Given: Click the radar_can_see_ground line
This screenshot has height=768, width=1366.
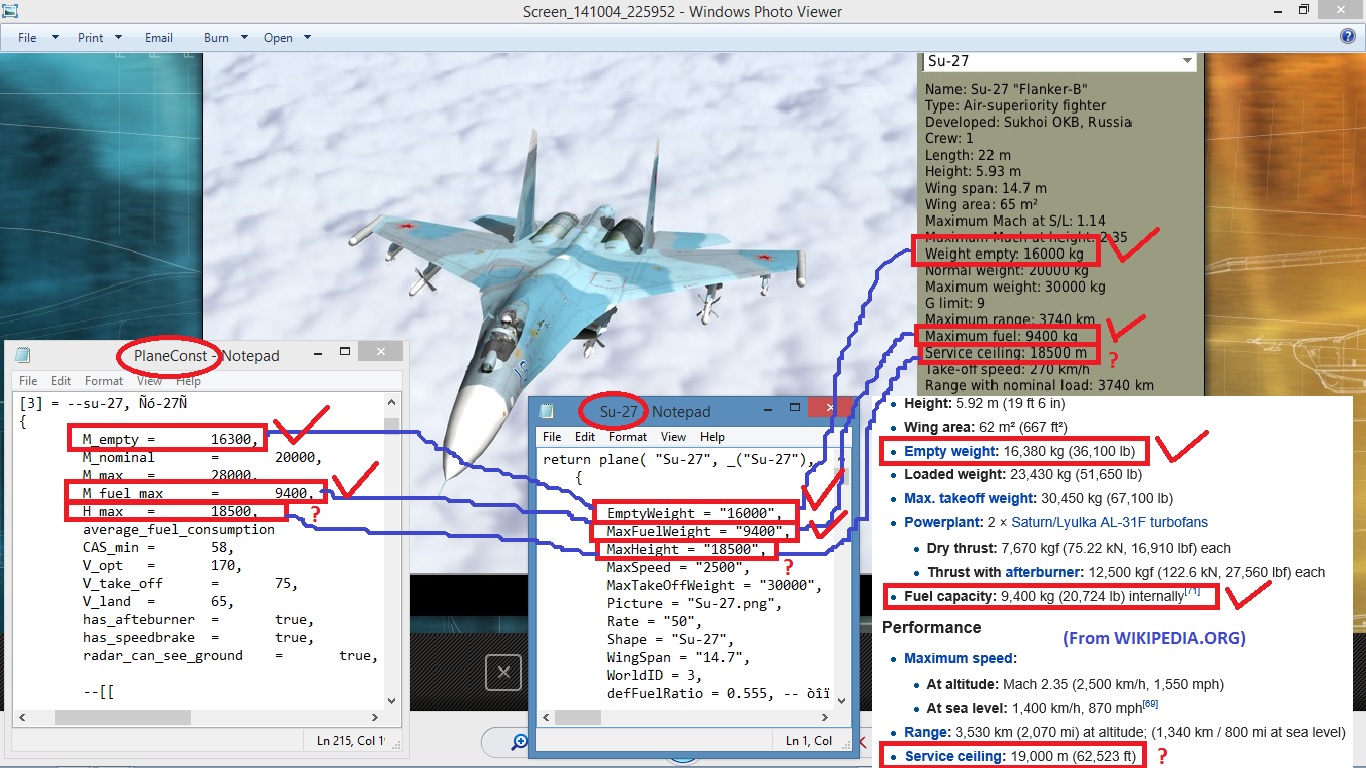Looking at the screenshot, I should click(x=230, y=655).
